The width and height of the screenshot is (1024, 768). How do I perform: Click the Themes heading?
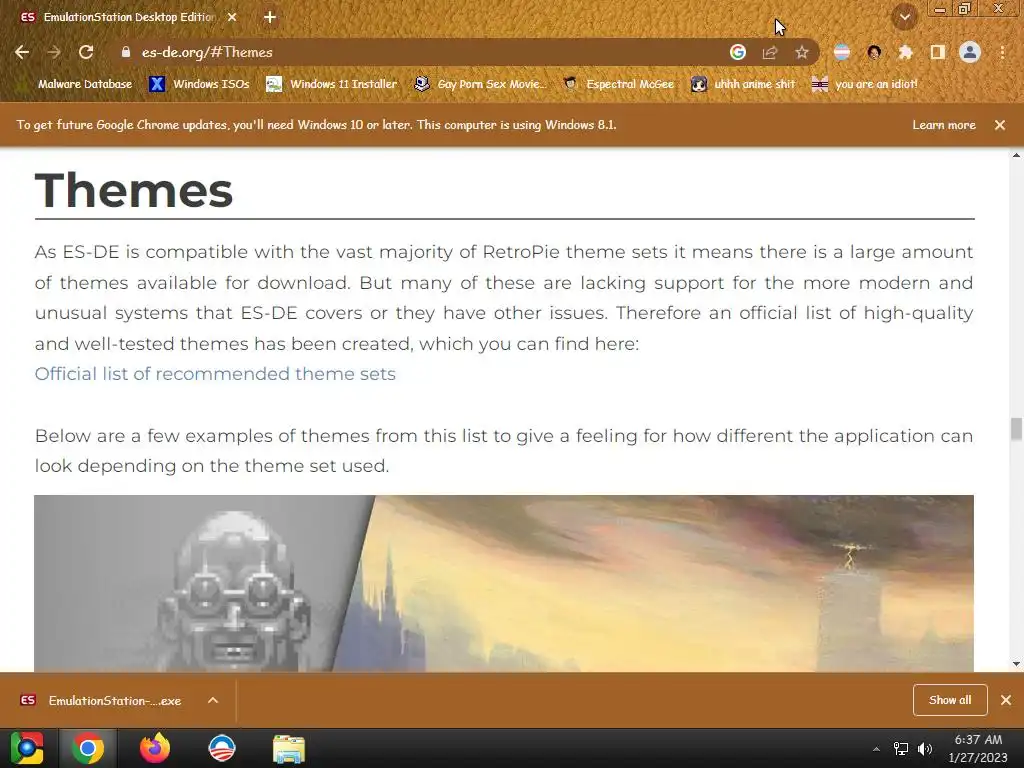point(134,191)
